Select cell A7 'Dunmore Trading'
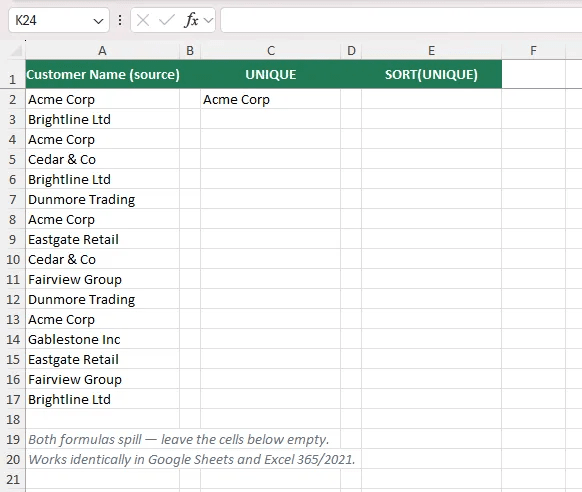The width and height of the screenshot is (582, 492). tap(103, 199)
